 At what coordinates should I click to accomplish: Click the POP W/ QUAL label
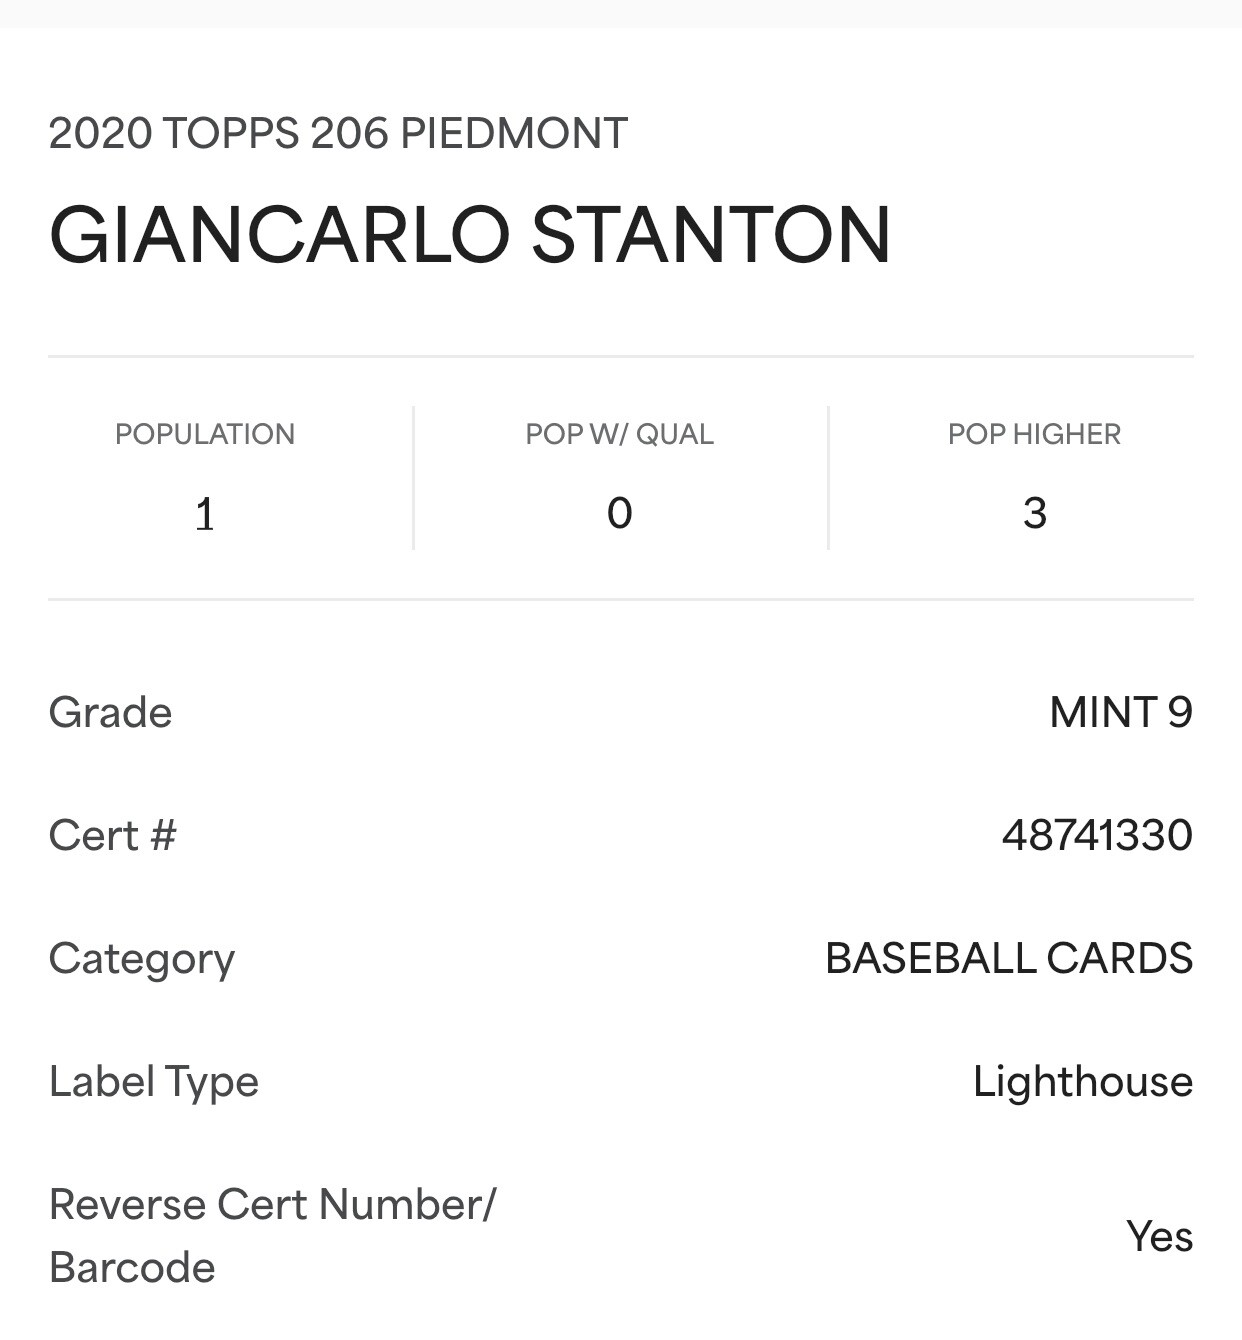(x=620, y=434)
